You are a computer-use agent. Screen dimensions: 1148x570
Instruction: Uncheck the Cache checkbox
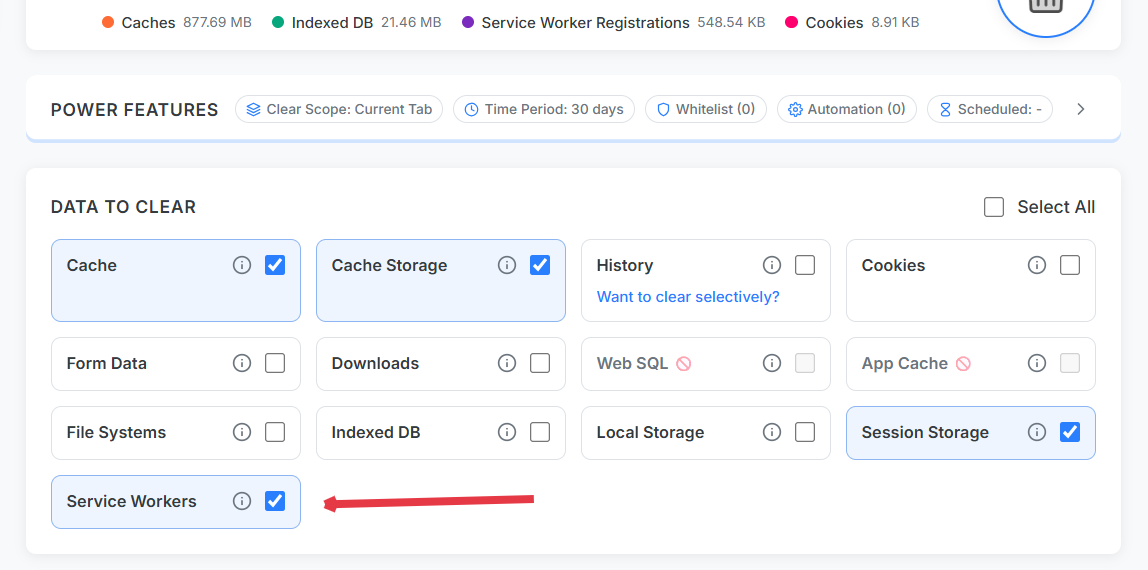click(x=275, y=265)
